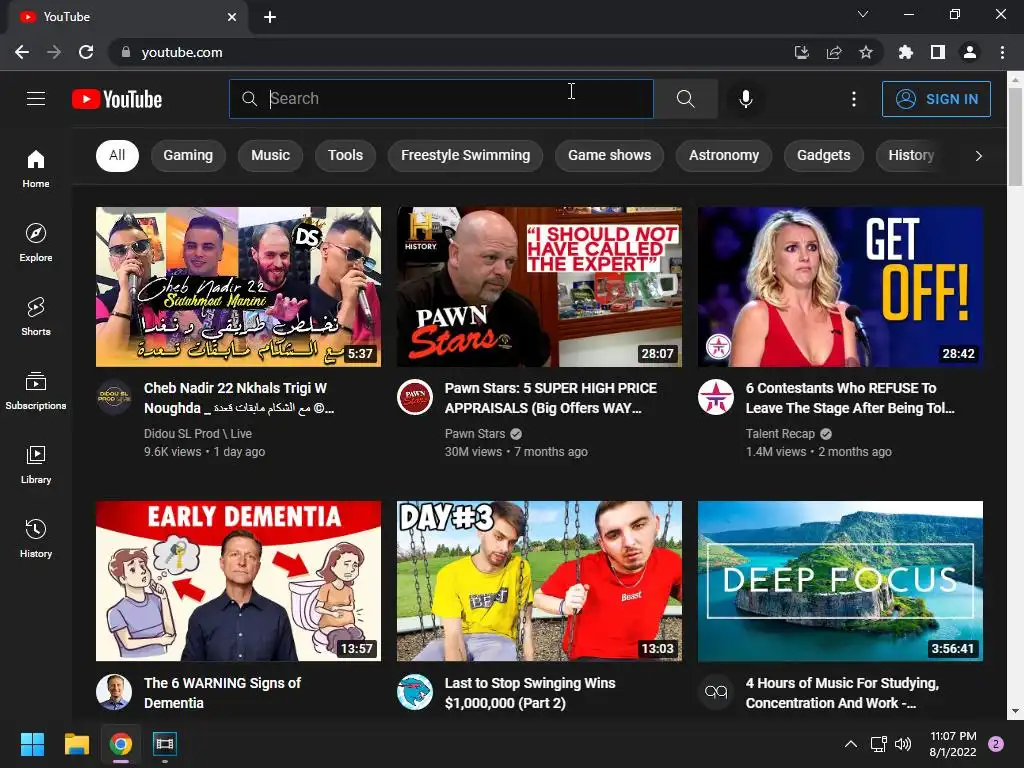The width and height of the screenshot is (1024, 768).
Task: Click the YouTube logo
Action: pyautogui.click(x=117, y=99)
